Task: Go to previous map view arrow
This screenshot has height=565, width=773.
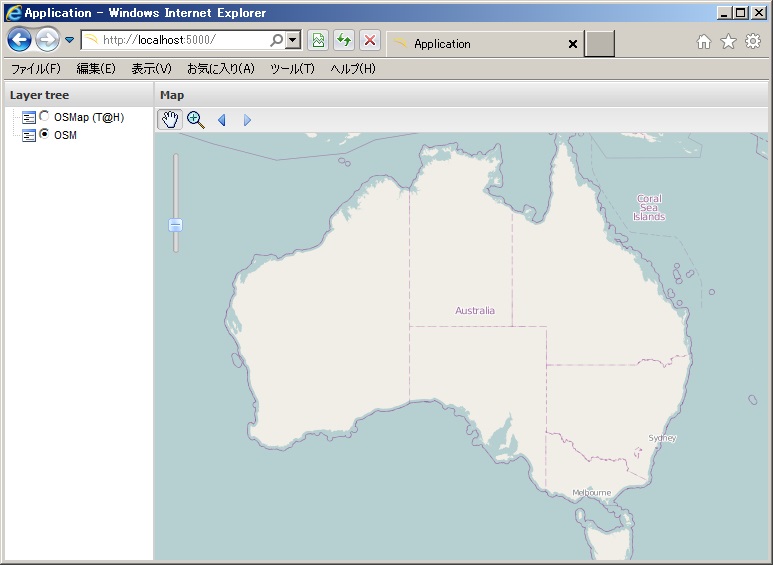Action: pyautogui.click(x=221, y=120)
